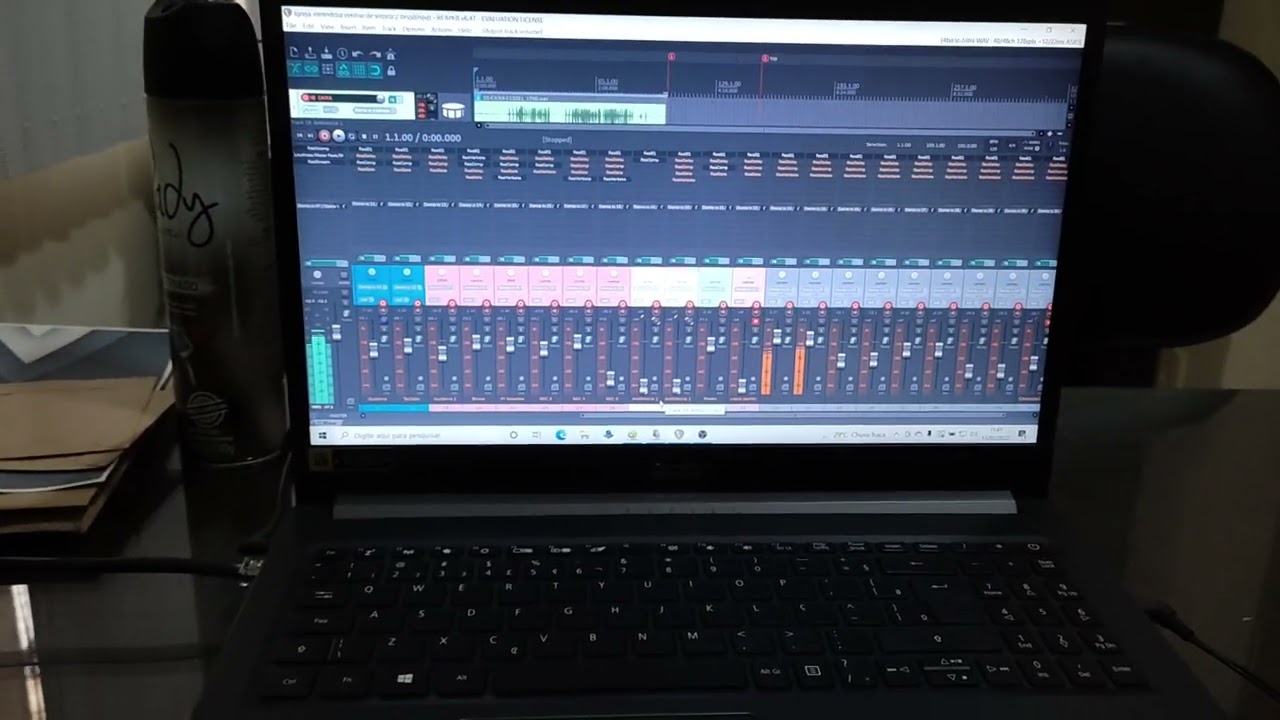The width and height of the screenshot is (1280, 720).
Task: Click the Pause transport button
Action: [375, 136]
